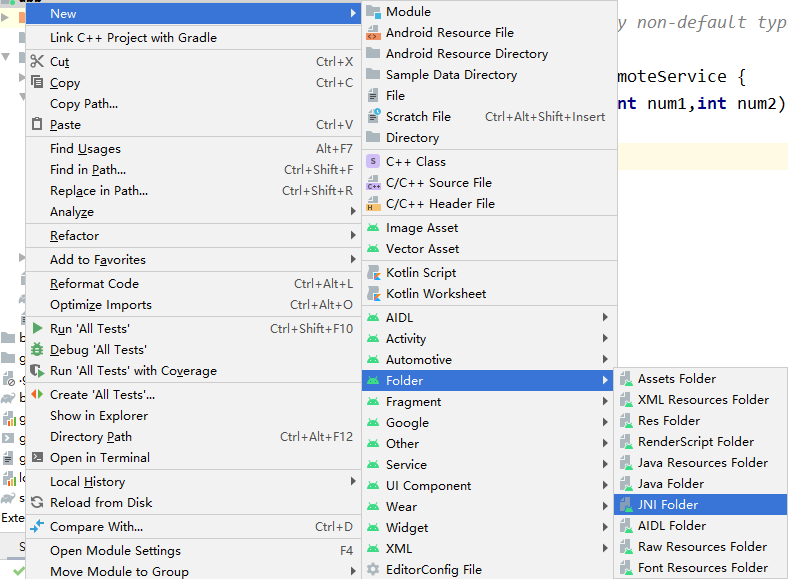Expand the Fragment submenu arrow
This screenshot has width=788, height=579.
point(605,402)
